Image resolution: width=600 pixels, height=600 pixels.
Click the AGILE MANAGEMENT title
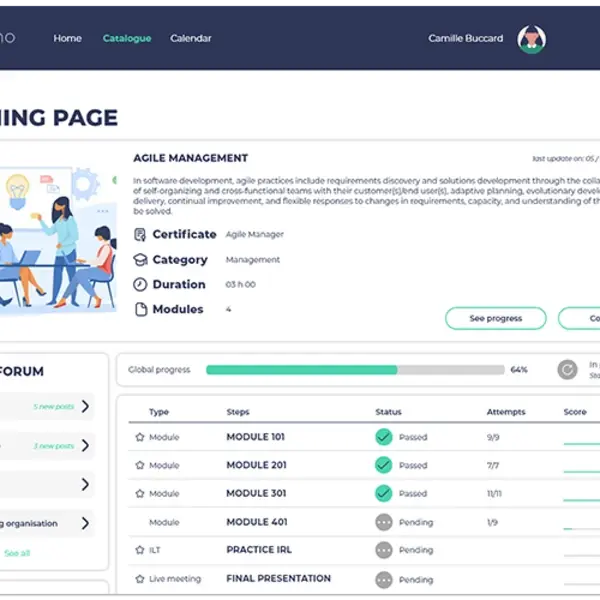191,158
